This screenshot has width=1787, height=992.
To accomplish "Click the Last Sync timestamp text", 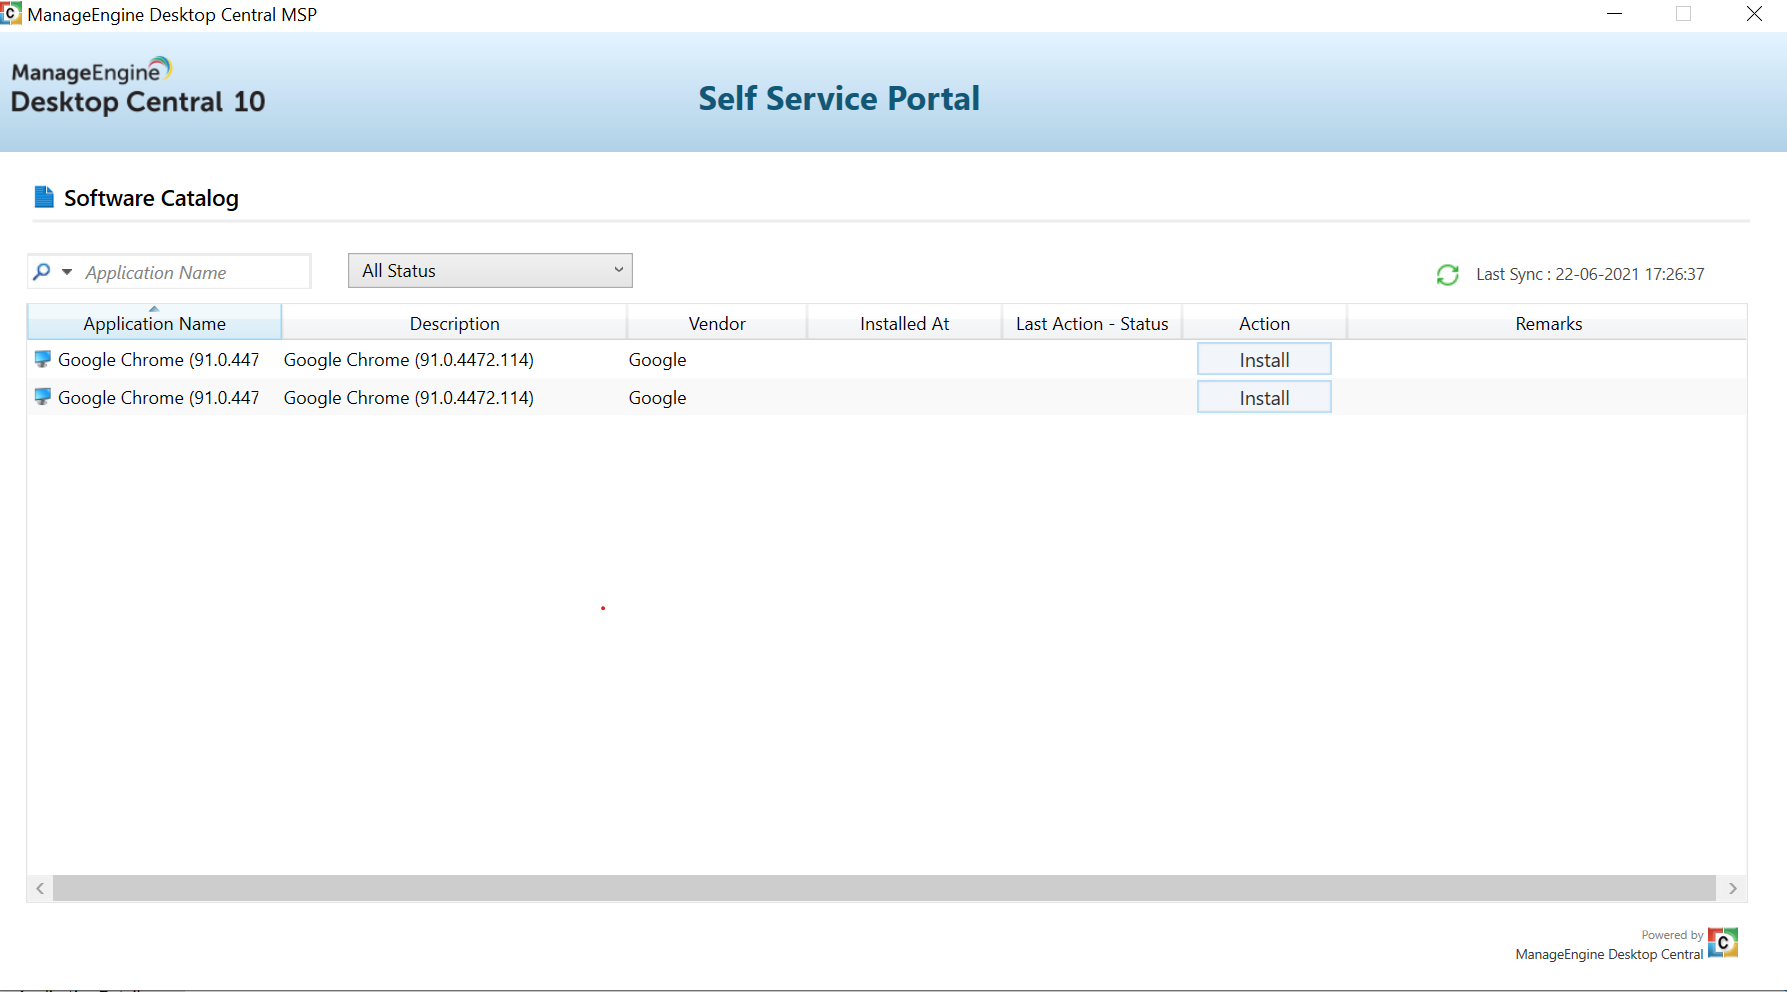I will (x=1590, y=274).
